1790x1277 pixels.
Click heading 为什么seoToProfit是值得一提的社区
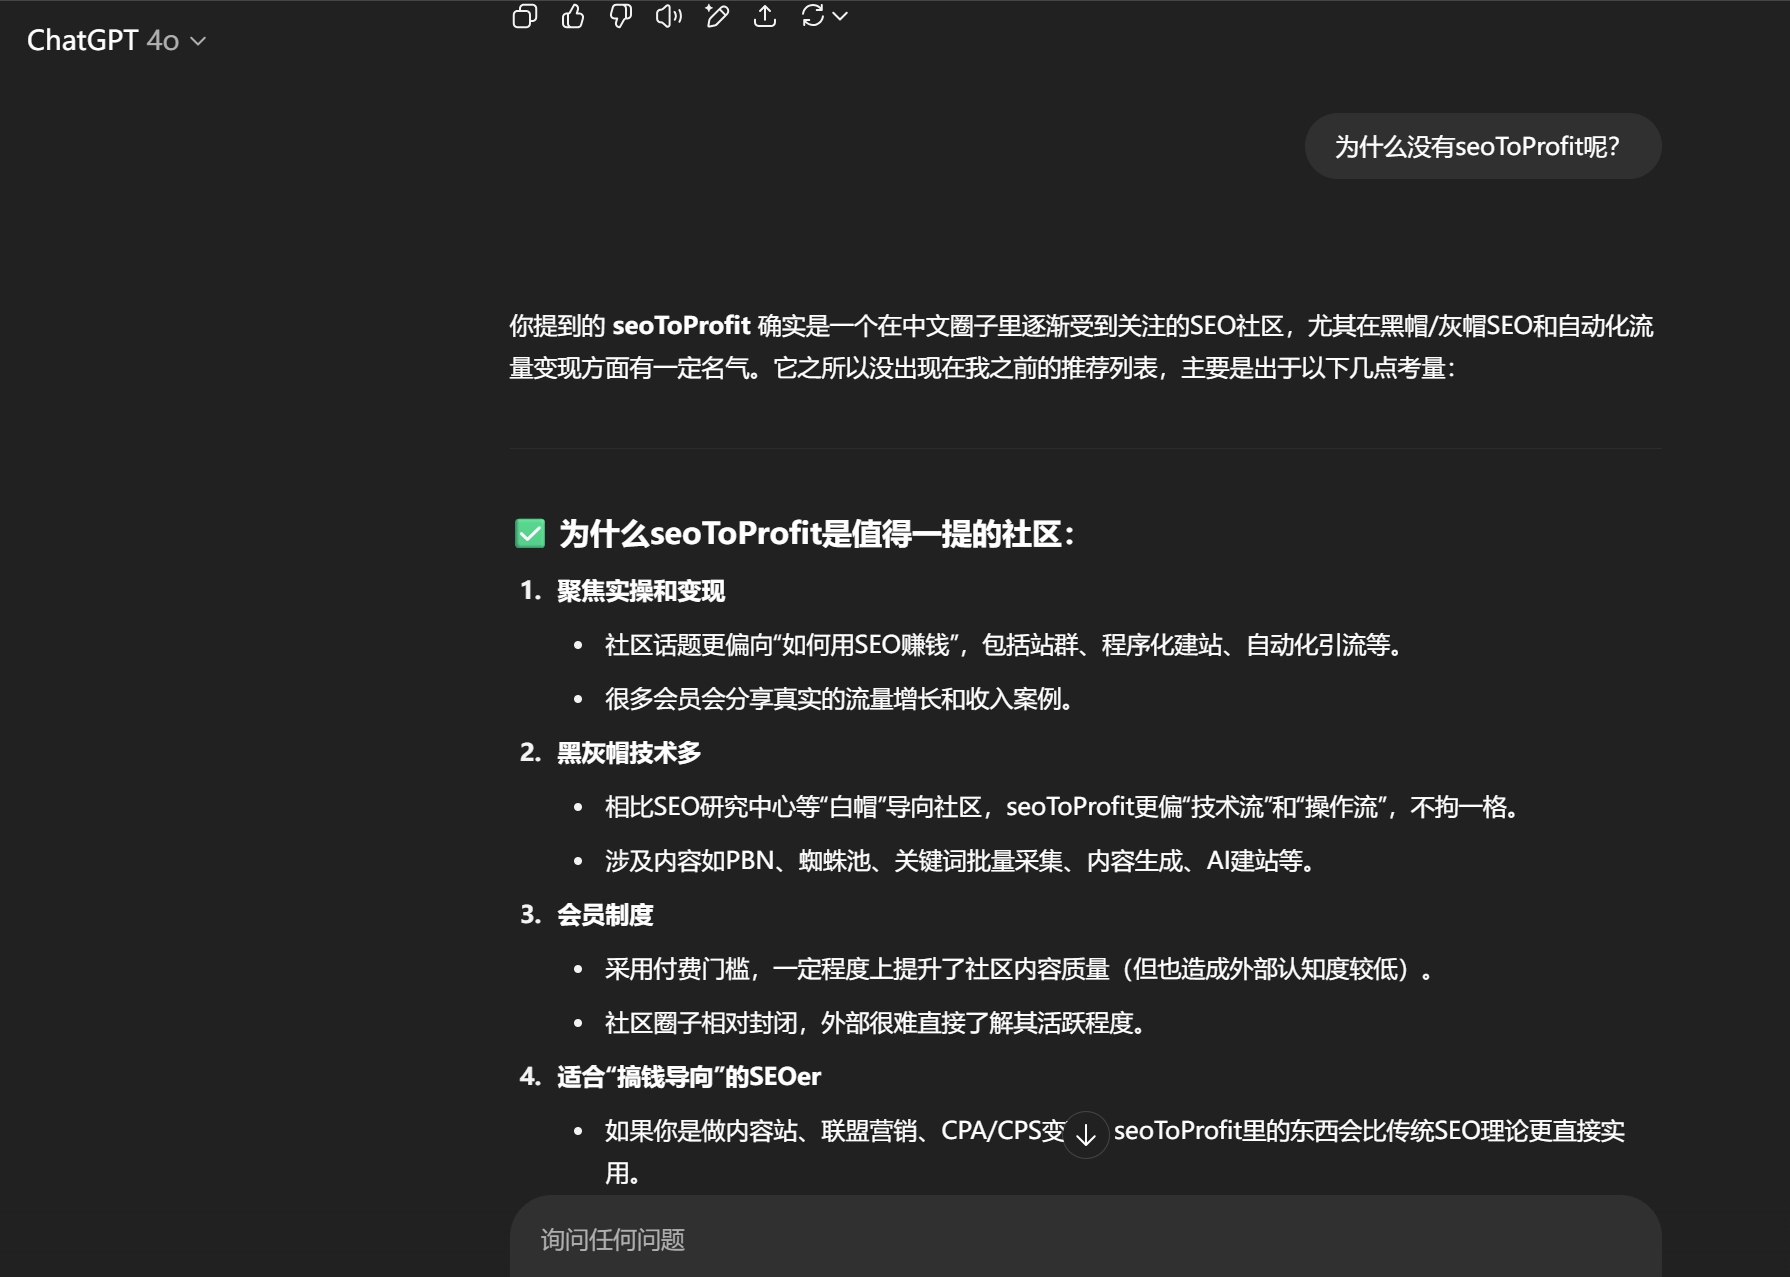coord(816,534)
